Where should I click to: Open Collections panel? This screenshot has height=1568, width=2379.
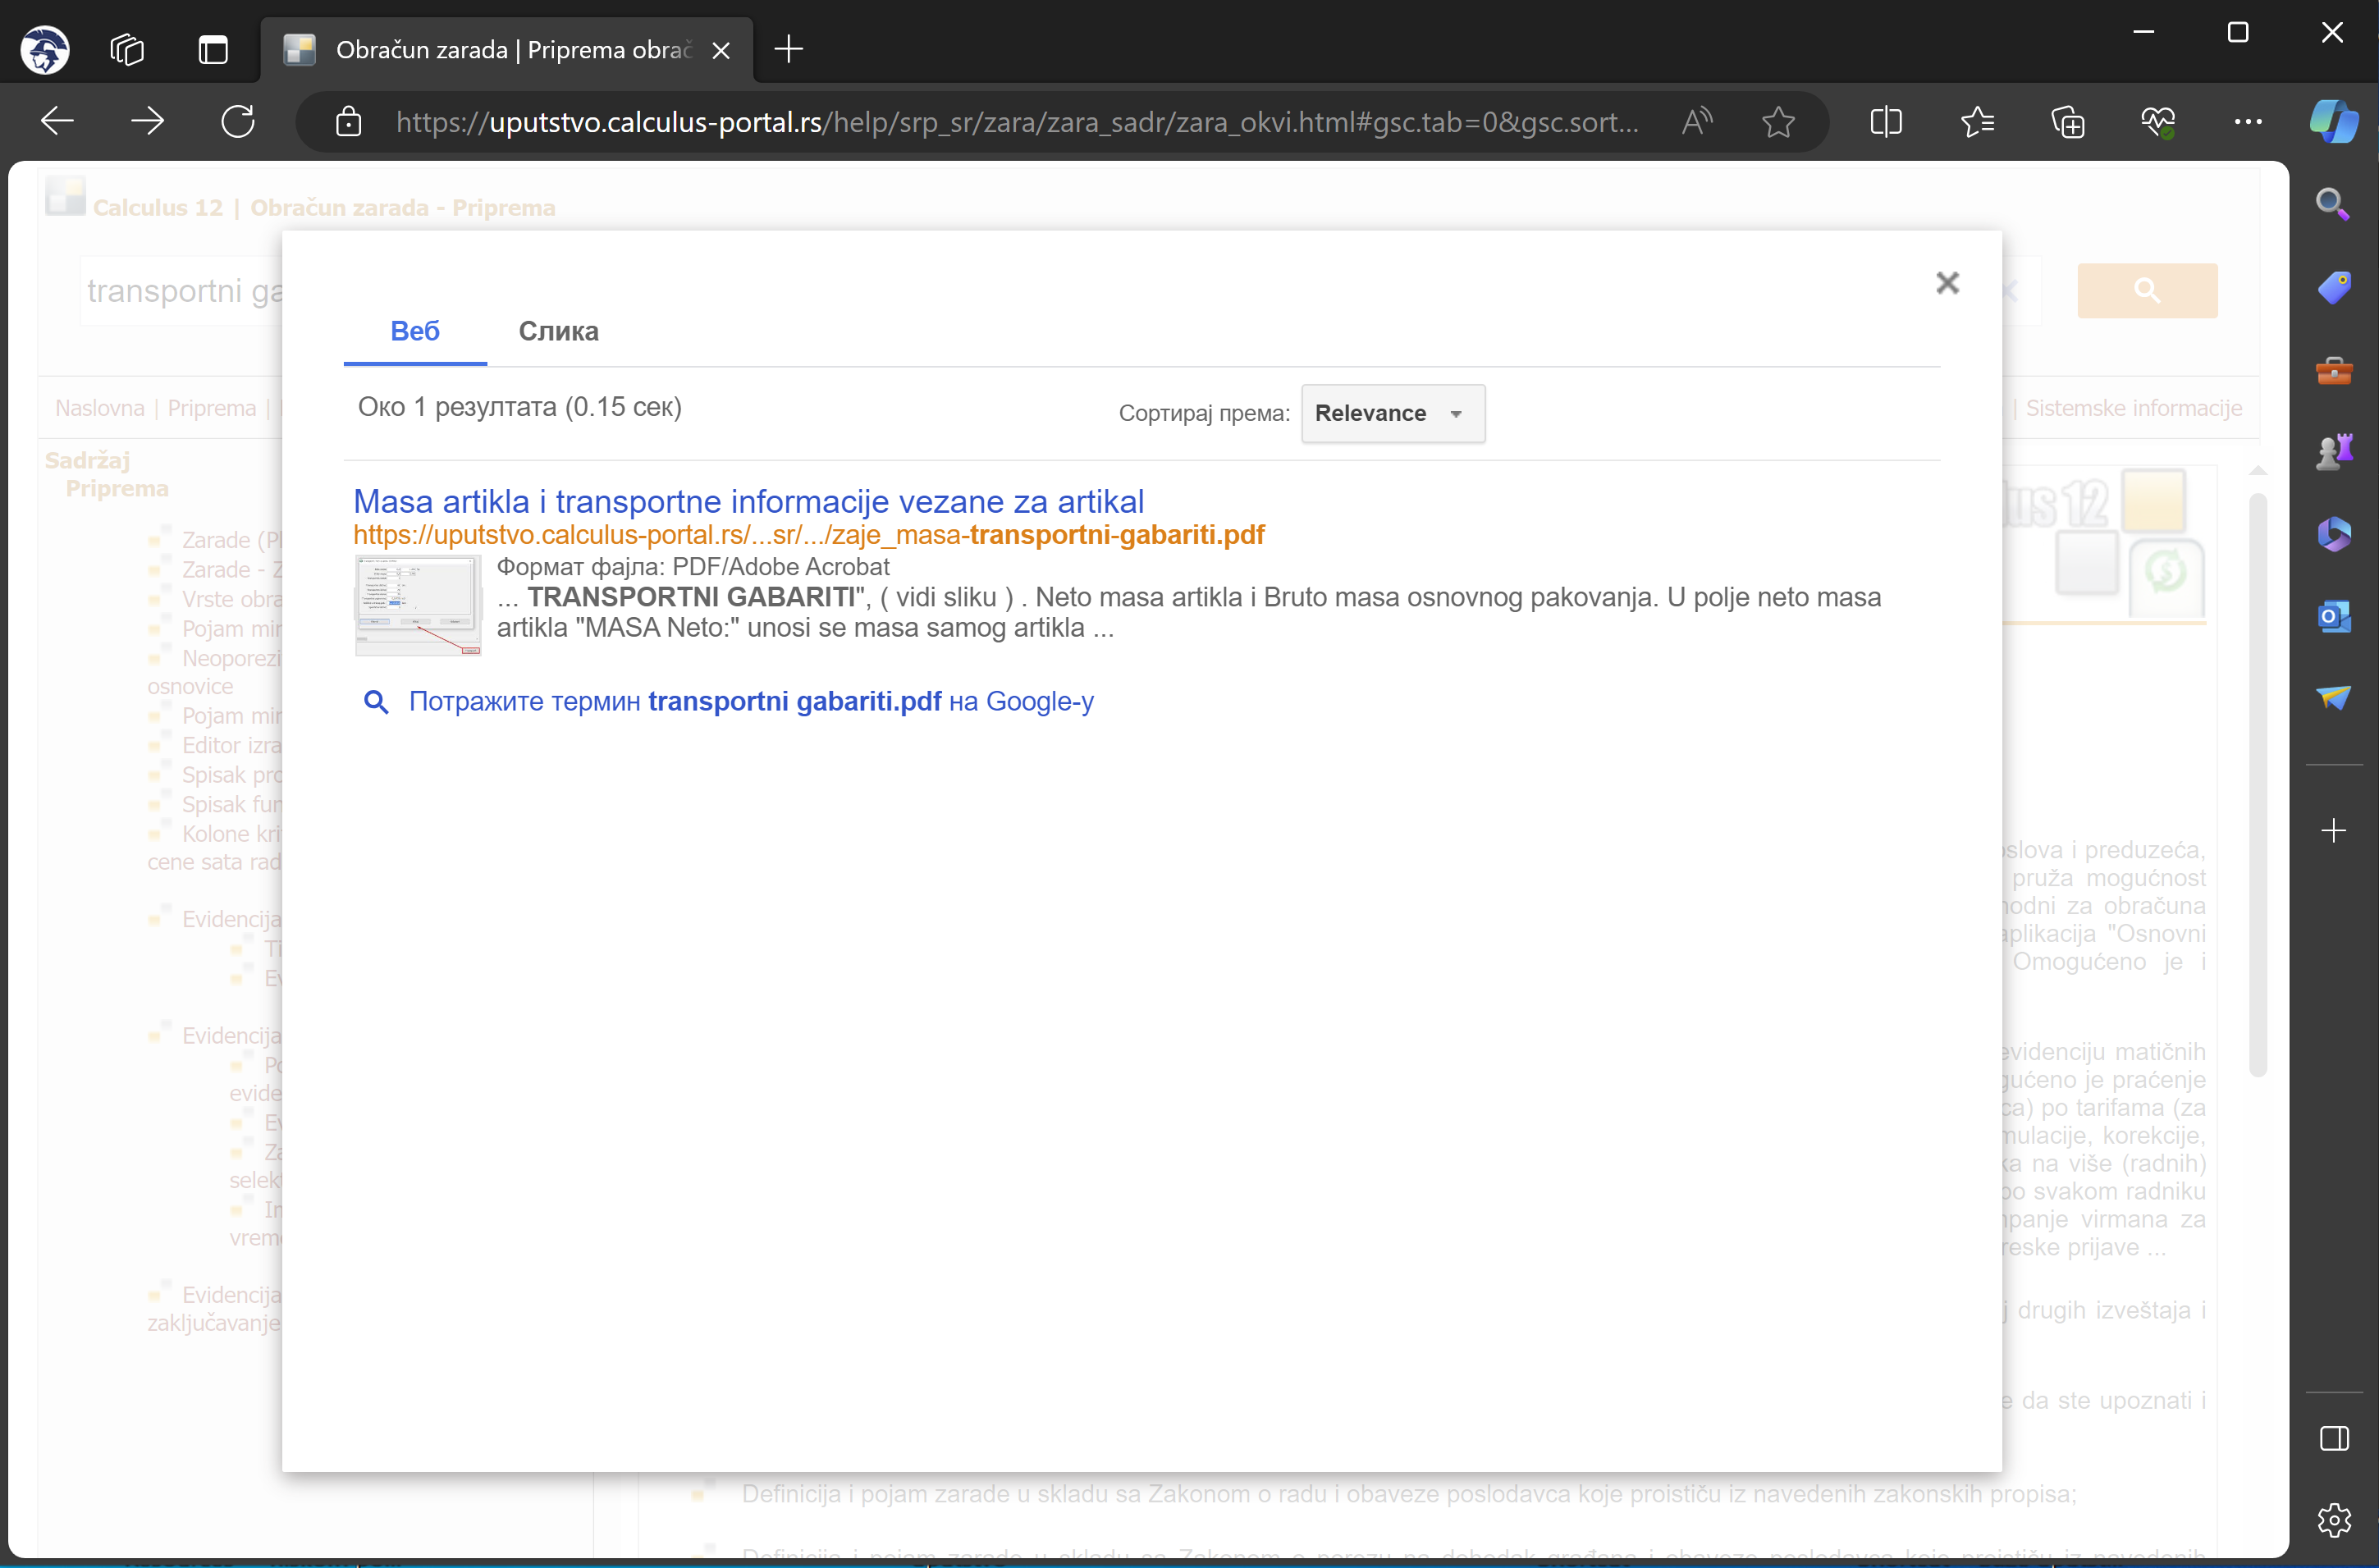(2067, 122)
